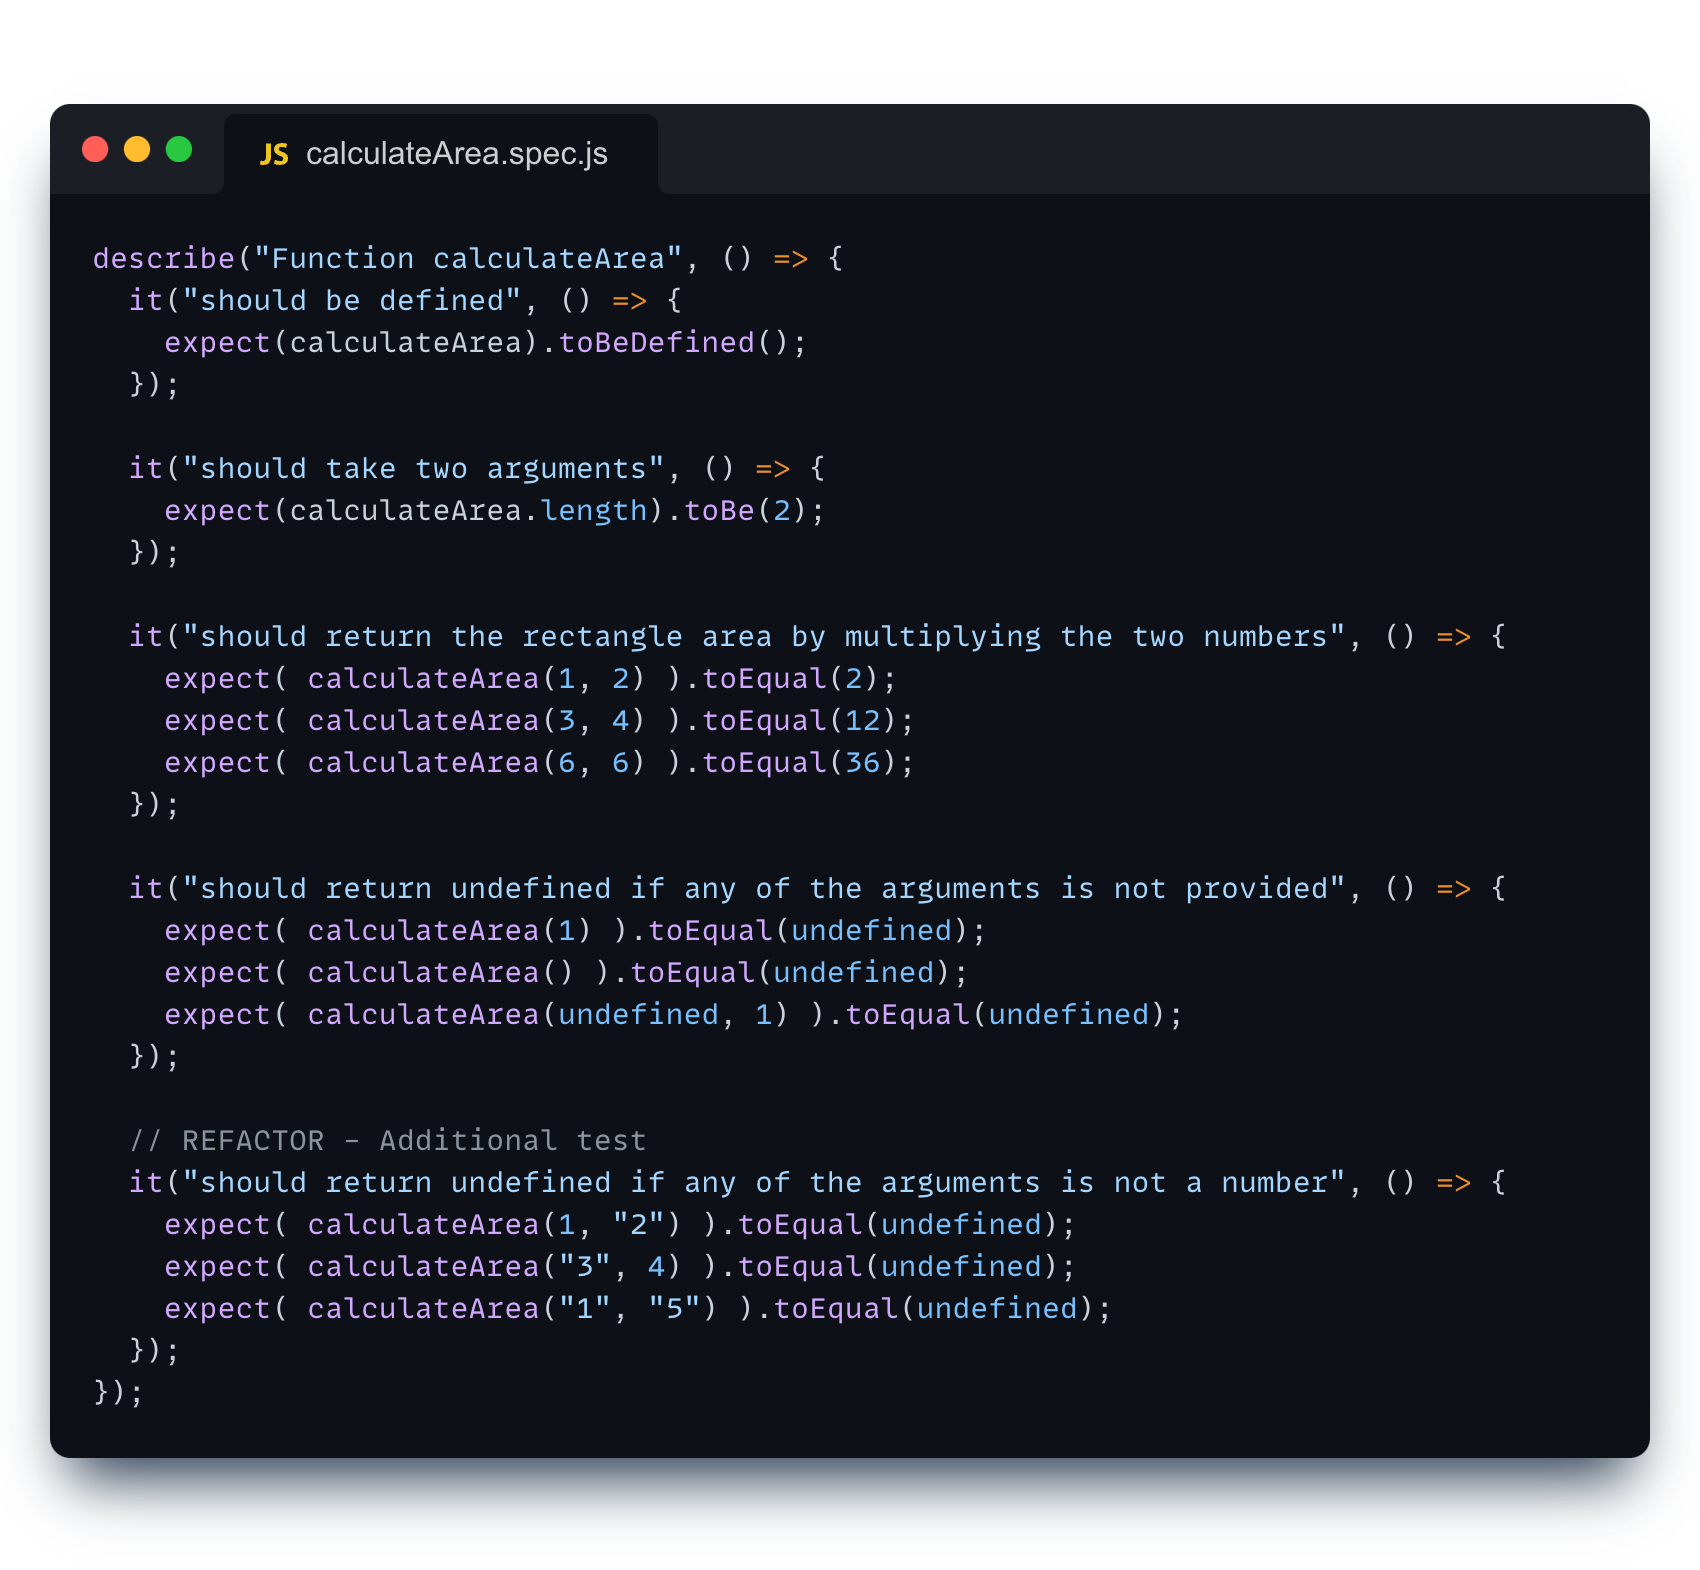Select the calculateArea.spec.js tab
This screenshot has height=1570, width=1700.
[x=456, y=153]
